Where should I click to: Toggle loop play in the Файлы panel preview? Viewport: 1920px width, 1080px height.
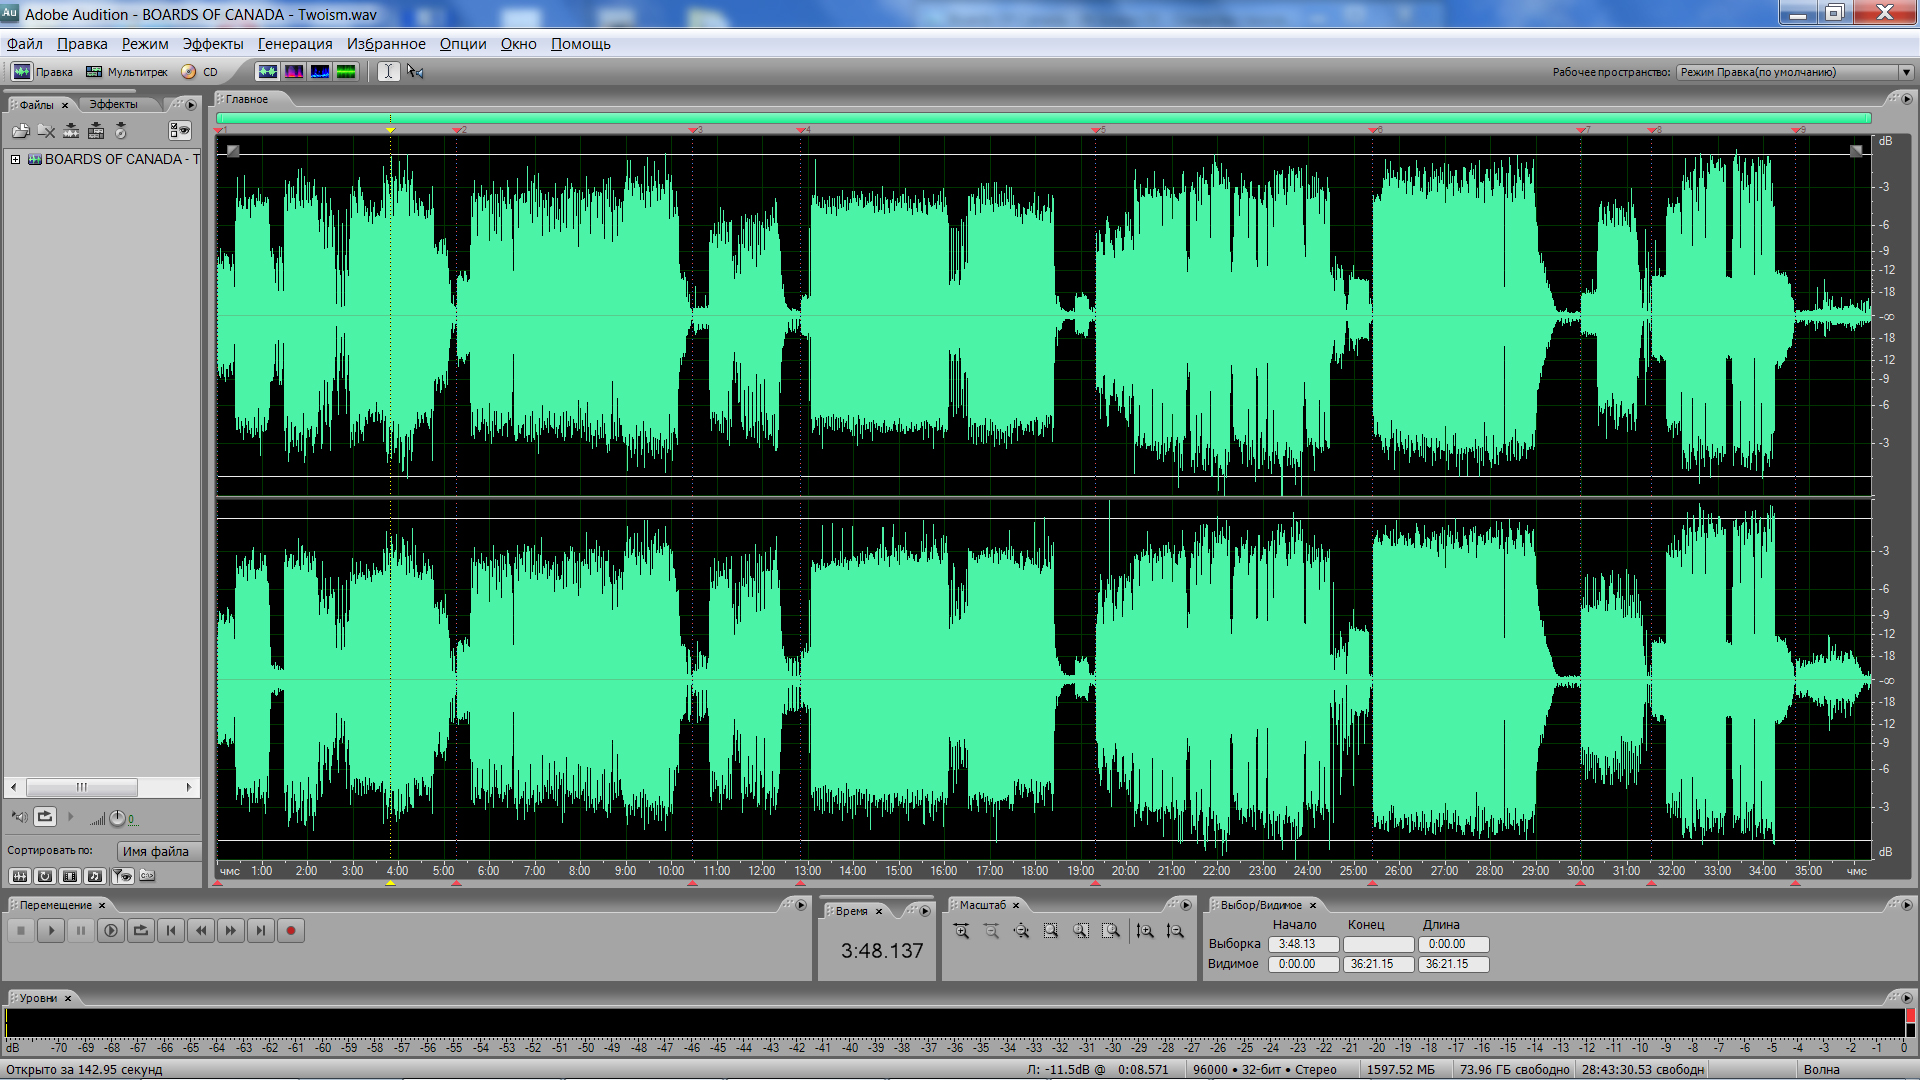point(45,817)
